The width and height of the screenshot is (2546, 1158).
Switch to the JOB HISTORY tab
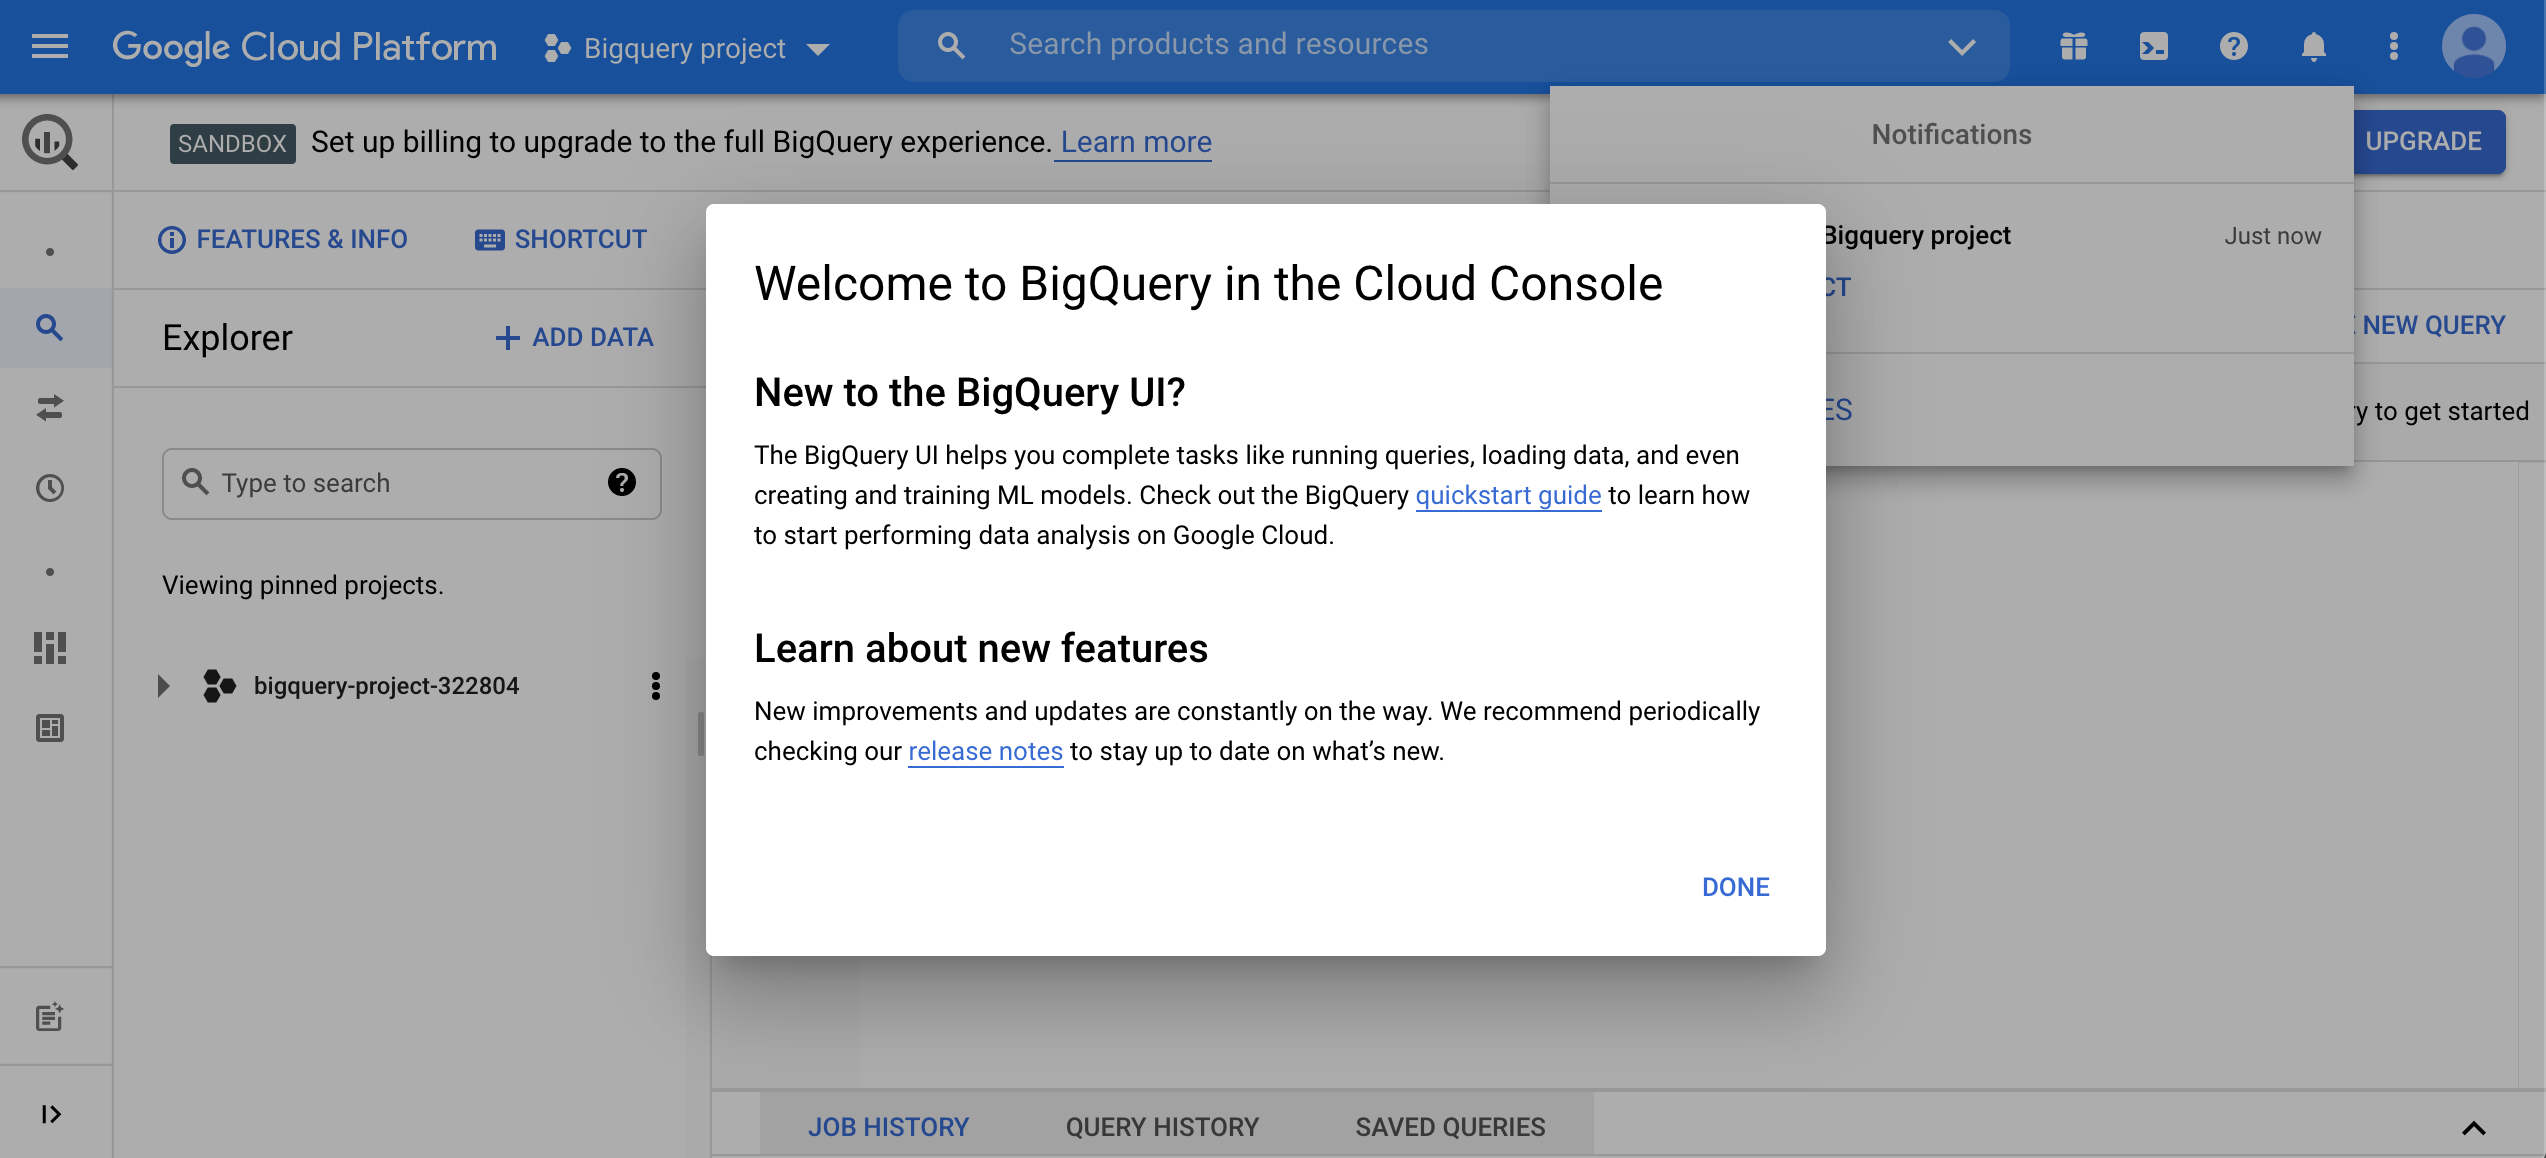coord(888,1127)
